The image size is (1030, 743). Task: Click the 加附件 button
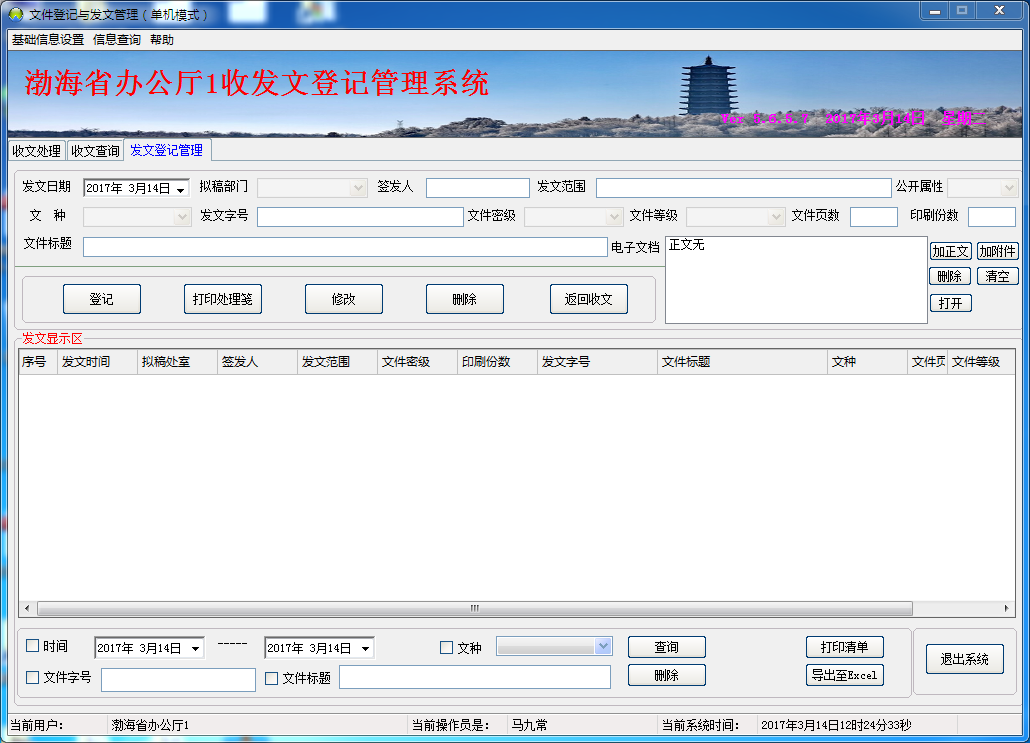tap(997, 251)
